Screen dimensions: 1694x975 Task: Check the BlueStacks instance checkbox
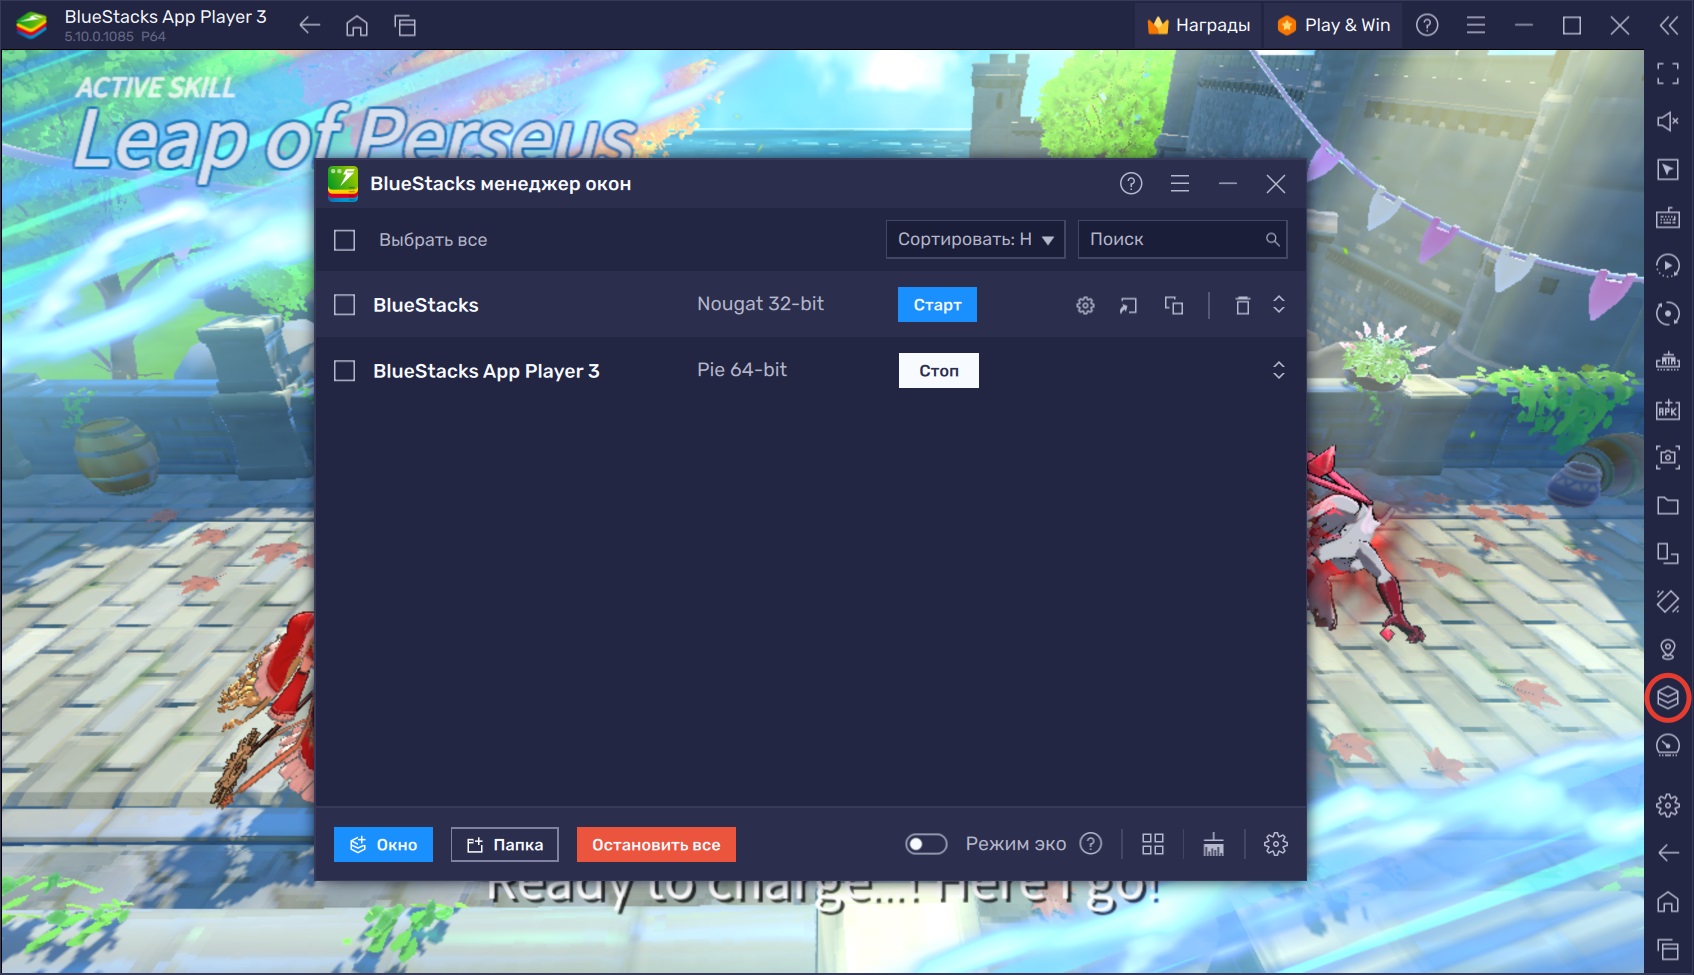(x=344, y=305)
